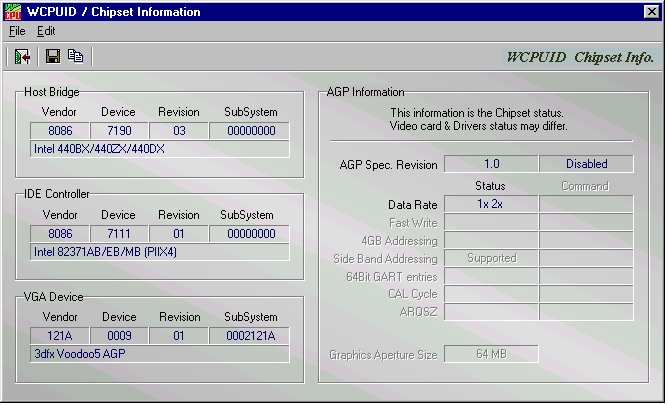The width and height of the screenshot is (668, 405).
Task: Click the save floppy disk icon
Action: 53,57
